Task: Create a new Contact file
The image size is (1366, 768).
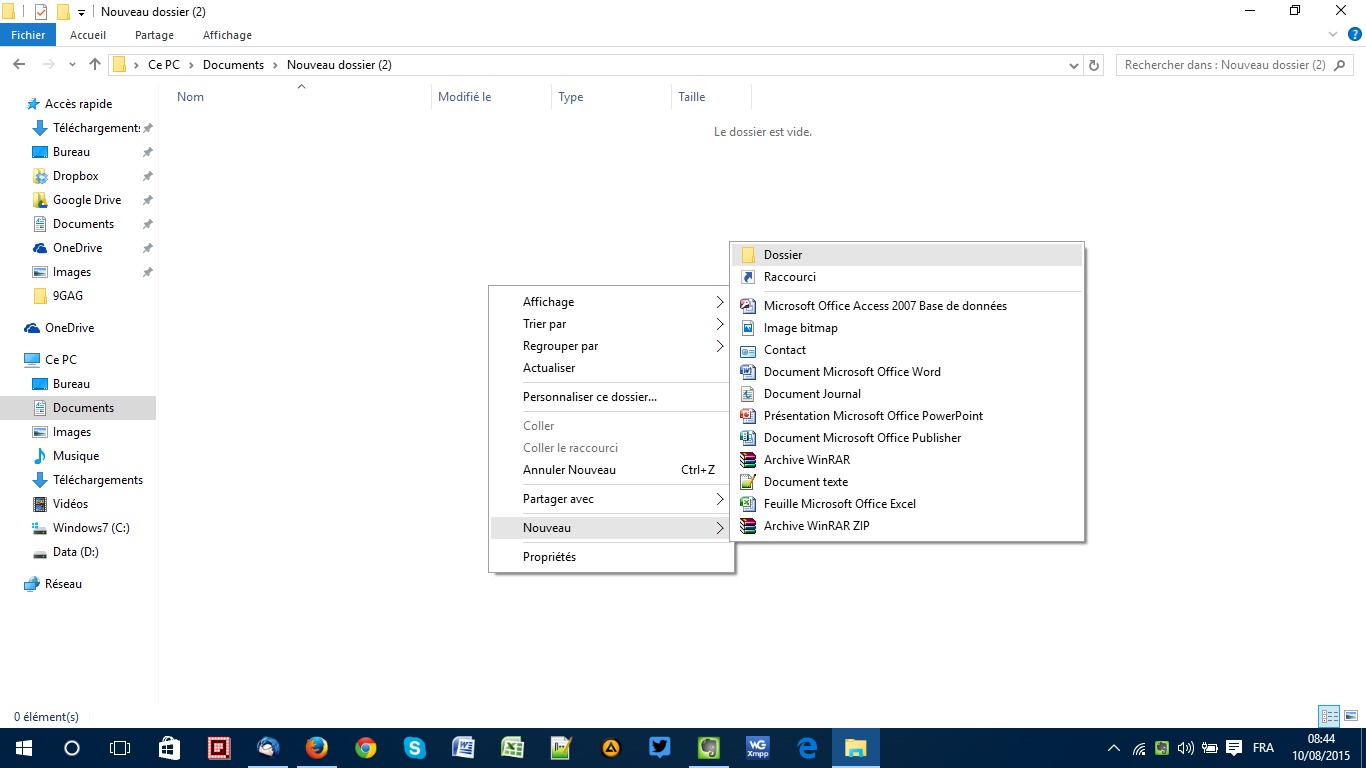Action: pos(907,350)
